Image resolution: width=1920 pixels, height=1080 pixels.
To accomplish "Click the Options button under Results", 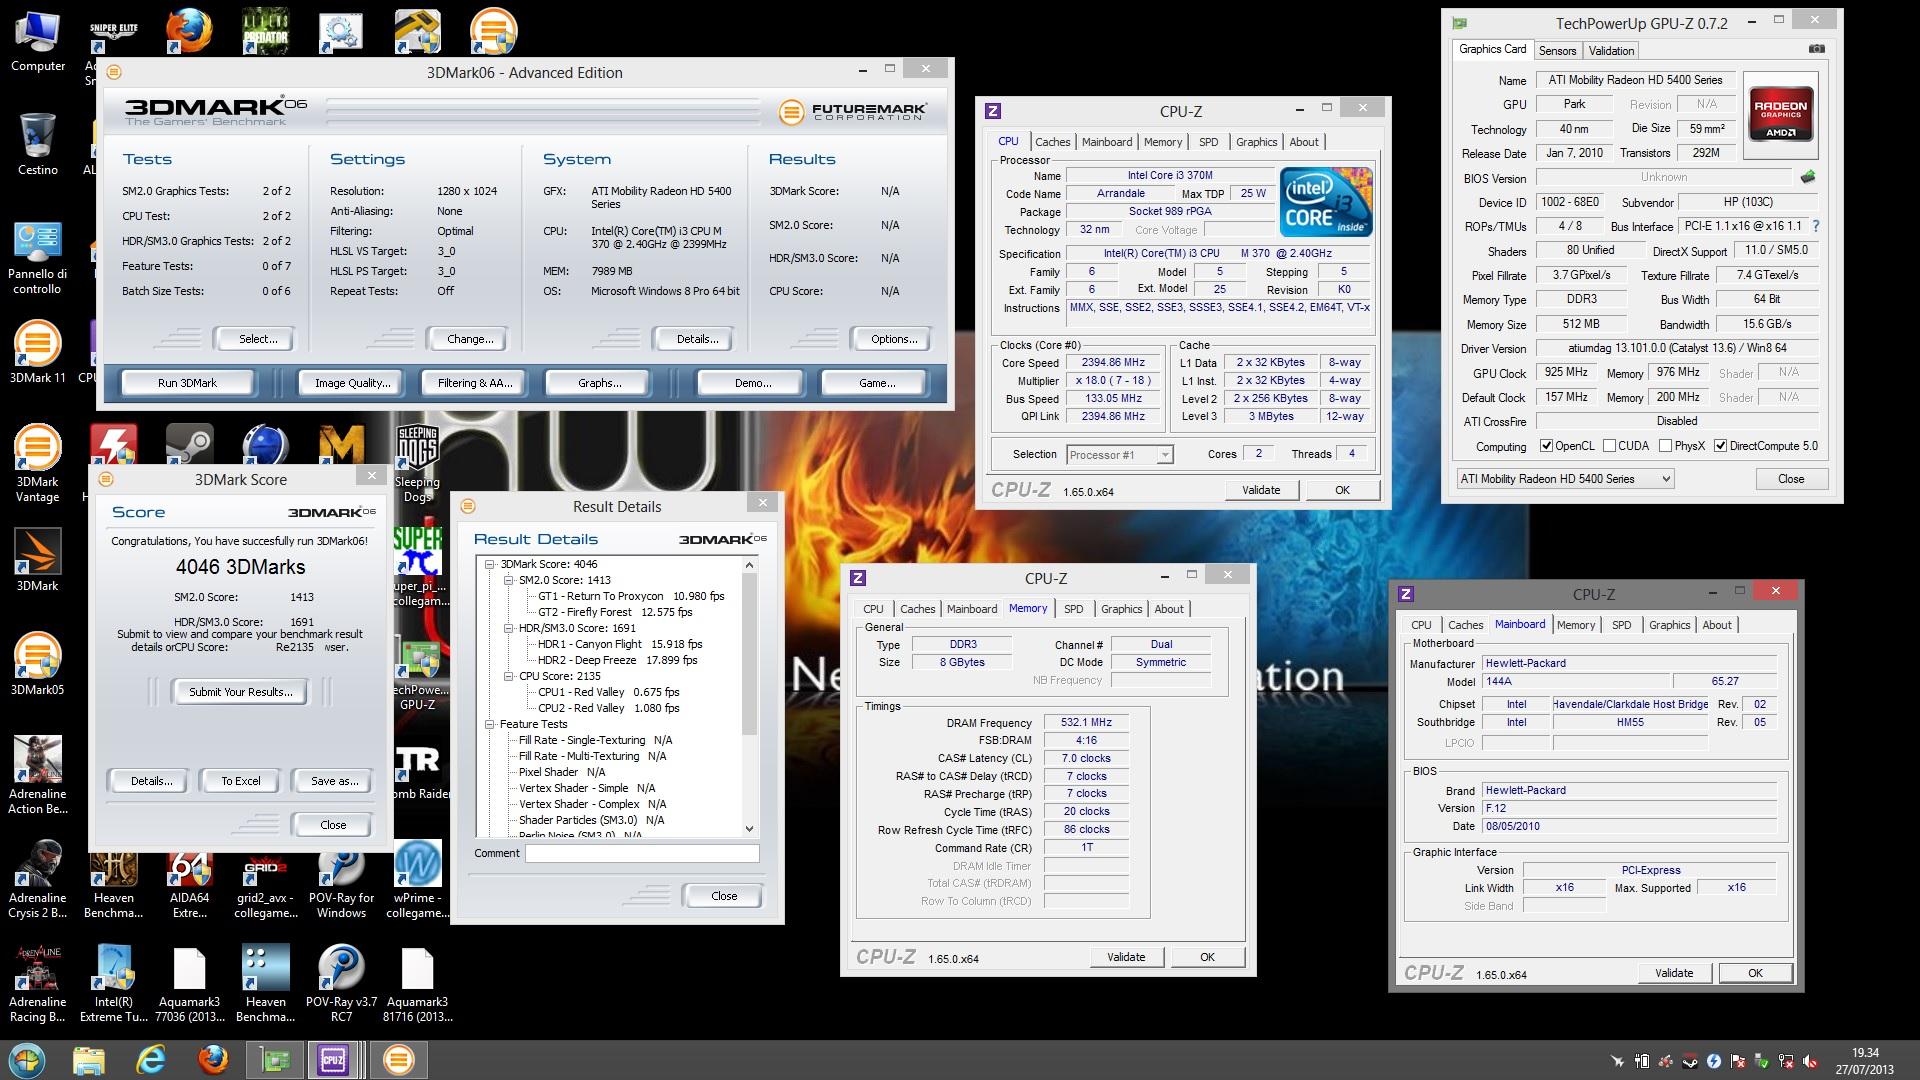I will click(894, 339).
